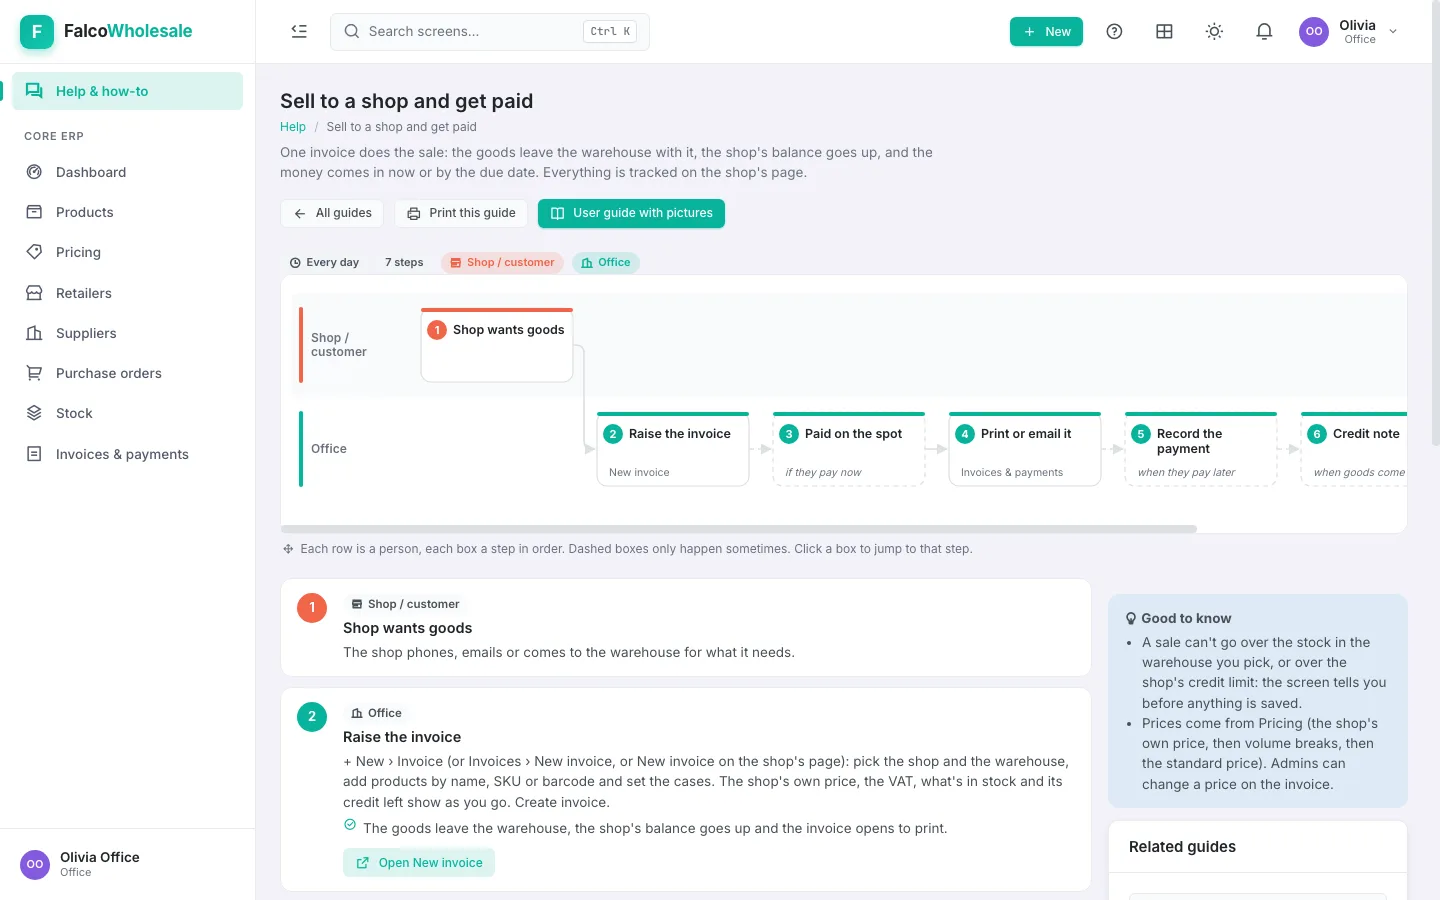1440x900 pixels.
Task: Open notifications bell icon
Action: tap(1264, 31)
